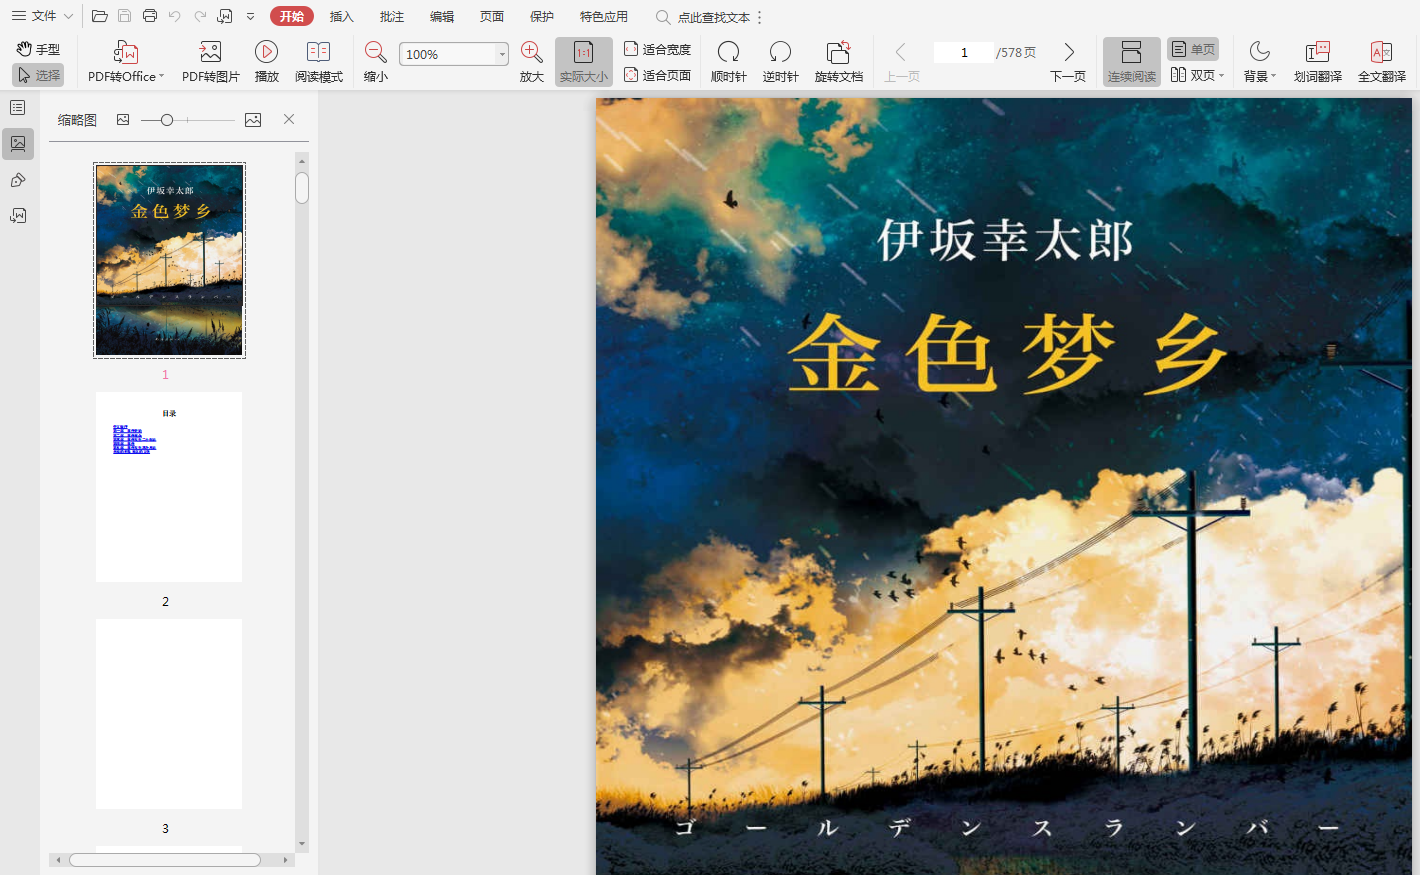The image size is (1420, 875).
Task: Click the large thumbnail size icon
Action: pos(253,119)
